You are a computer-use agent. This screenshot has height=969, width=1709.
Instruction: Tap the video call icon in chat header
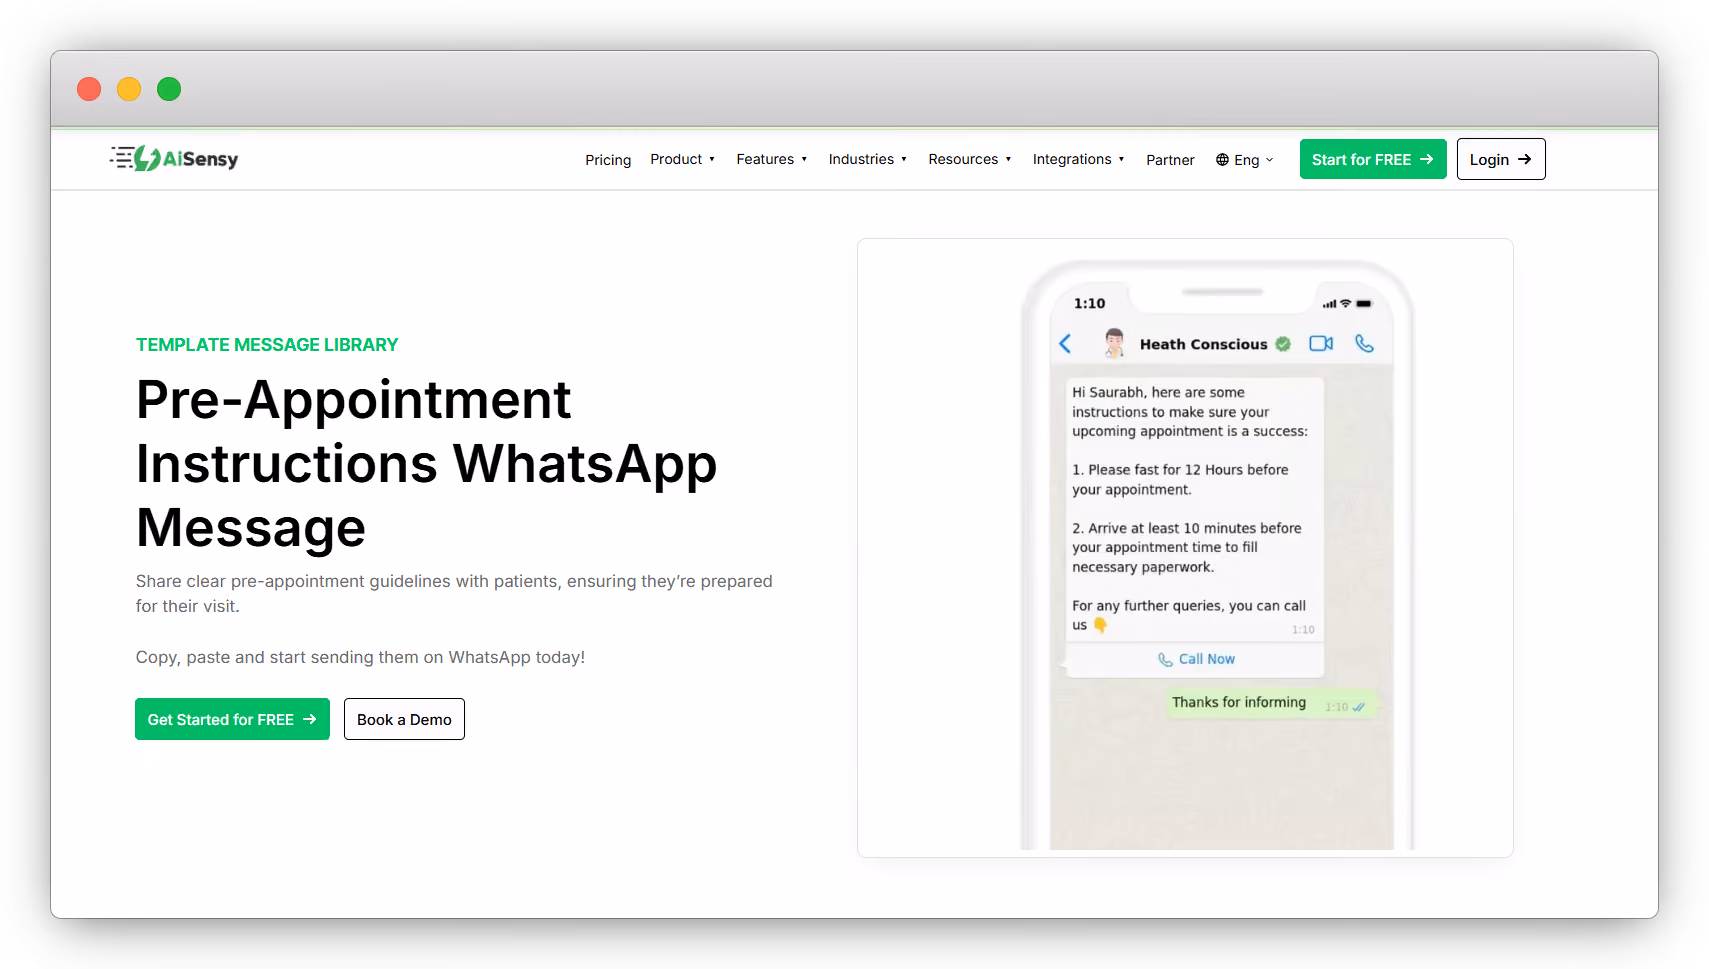1321,343
